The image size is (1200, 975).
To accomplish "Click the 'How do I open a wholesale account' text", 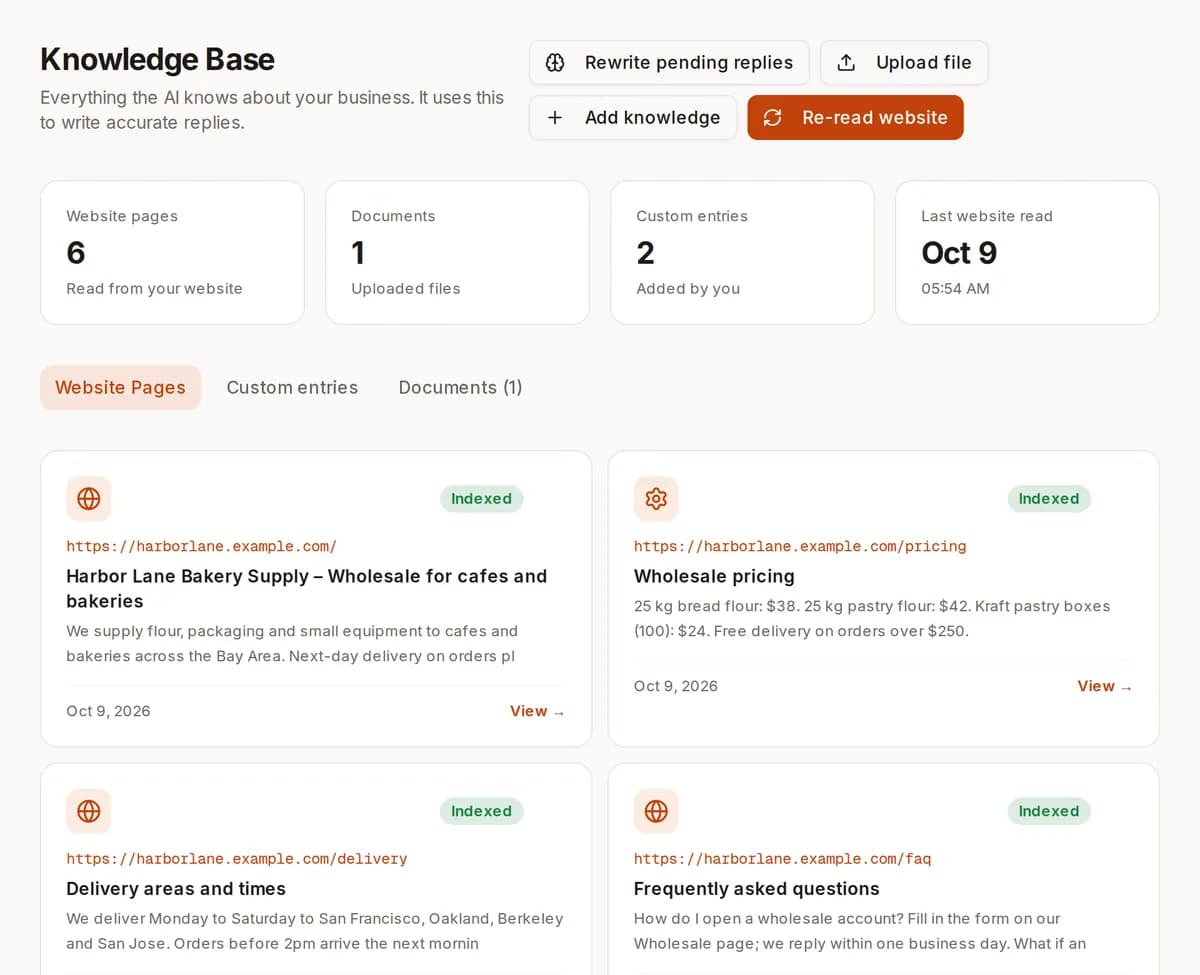I will (860, 931).
